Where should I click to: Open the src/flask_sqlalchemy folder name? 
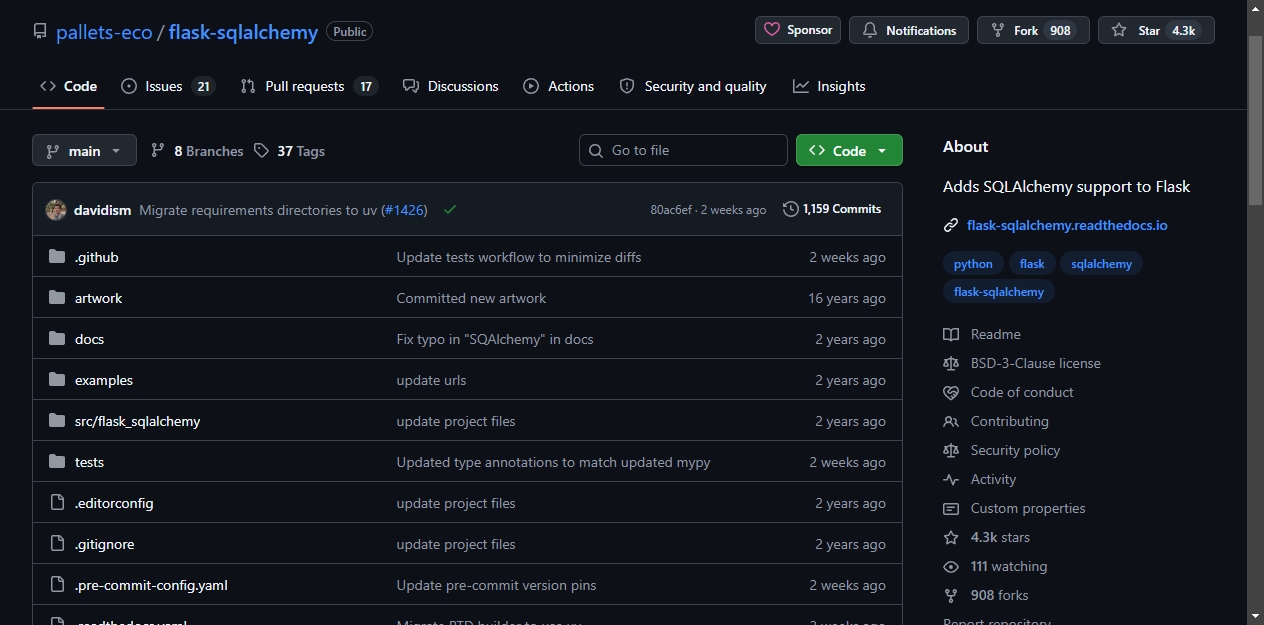point(137,421)
